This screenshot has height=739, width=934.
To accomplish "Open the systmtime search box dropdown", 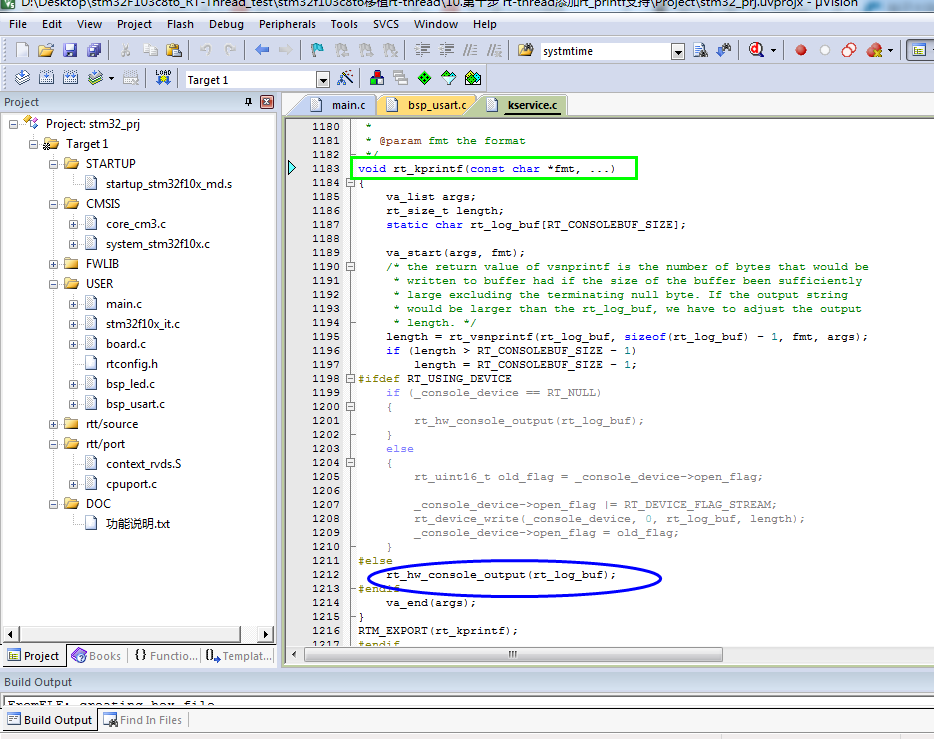I will [x=679, y=50].
